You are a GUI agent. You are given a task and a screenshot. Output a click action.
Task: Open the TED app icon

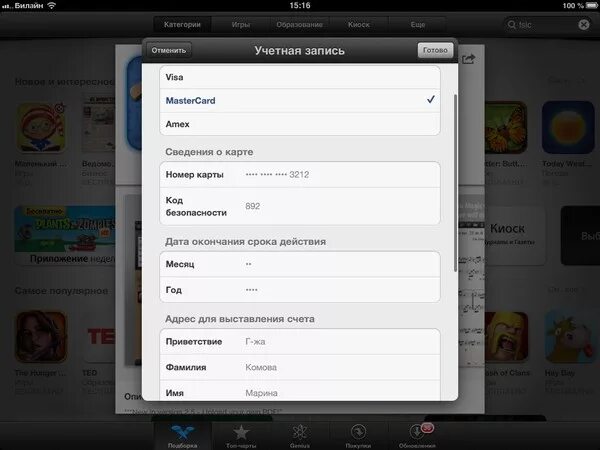coord(99,337)
